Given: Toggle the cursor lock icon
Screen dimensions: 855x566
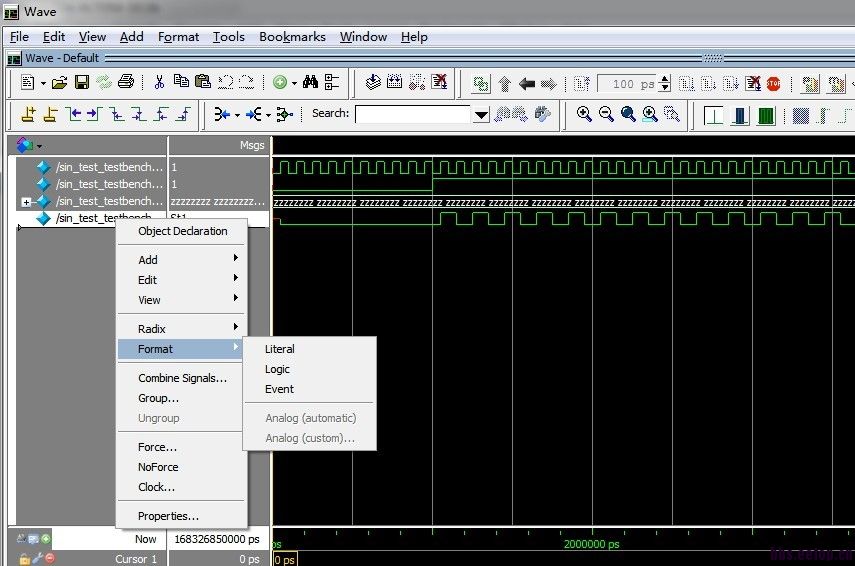Looking at the screenshot, I should 24,559.
